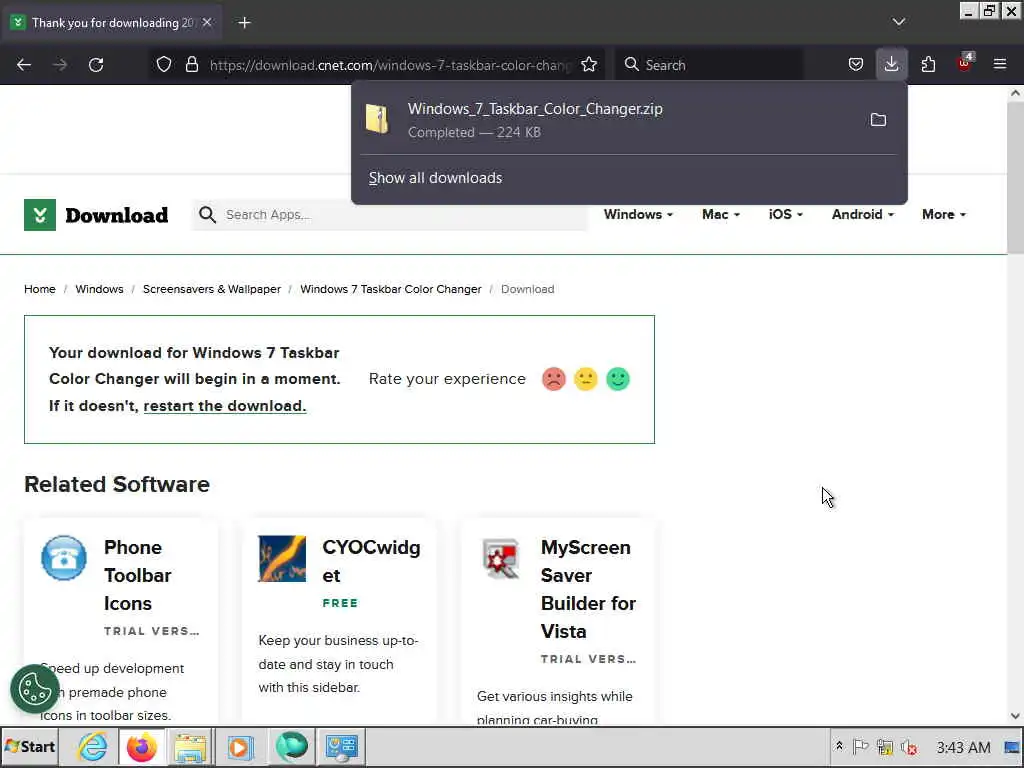Open a new browser tab
The image size is (1024, 768).
(244, 23)
